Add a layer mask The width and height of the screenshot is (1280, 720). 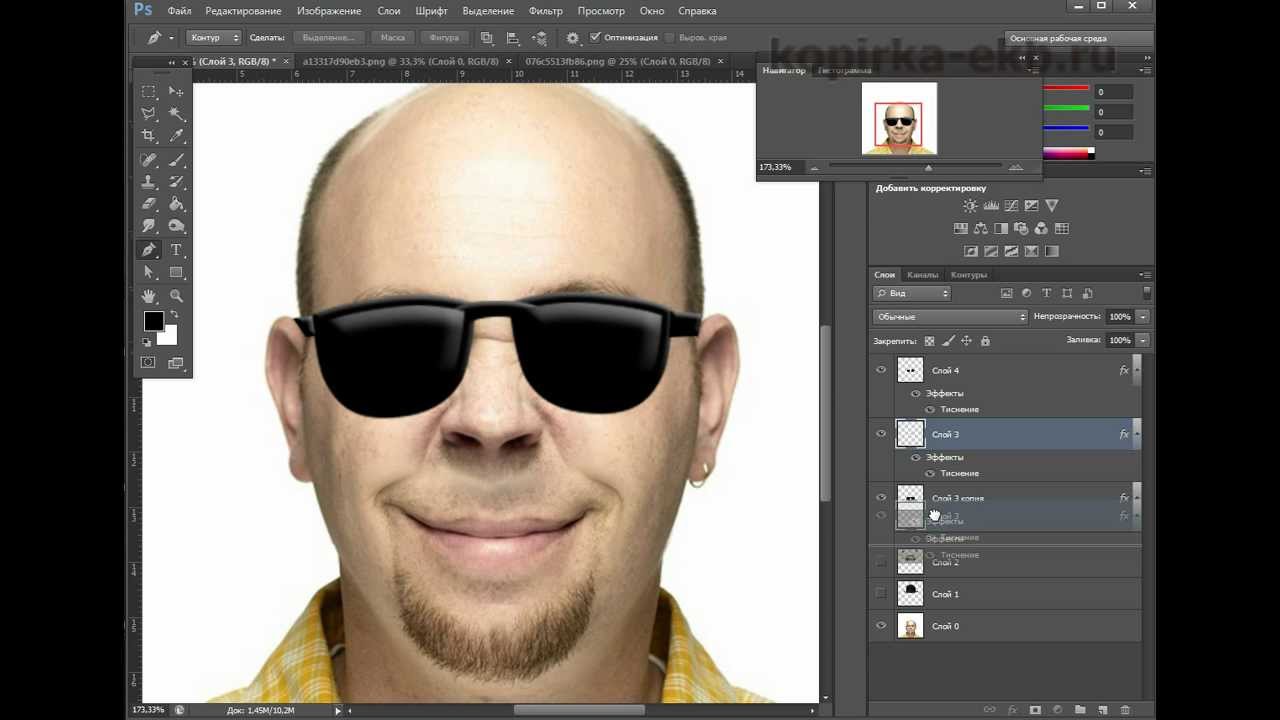coord(1035,710)
